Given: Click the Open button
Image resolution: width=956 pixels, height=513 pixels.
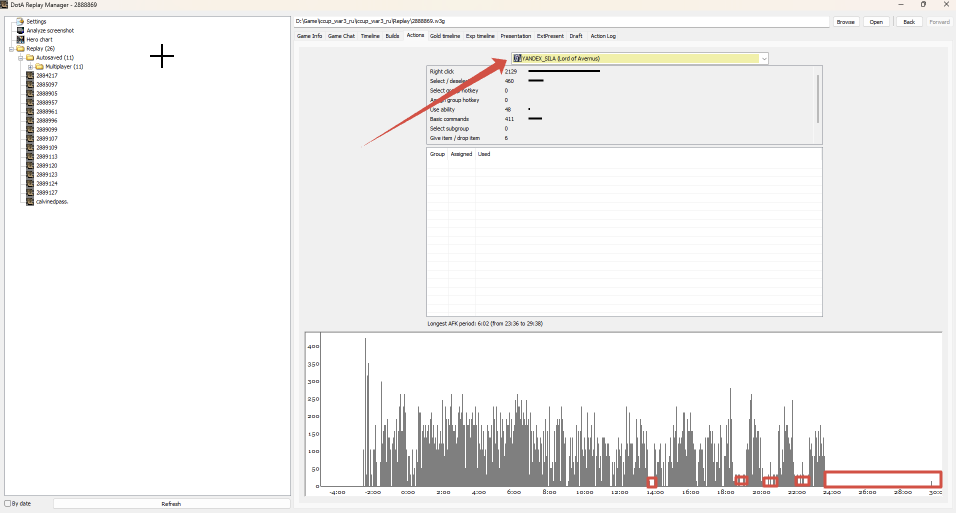Looking at the screenshot, I should point(876,22).
